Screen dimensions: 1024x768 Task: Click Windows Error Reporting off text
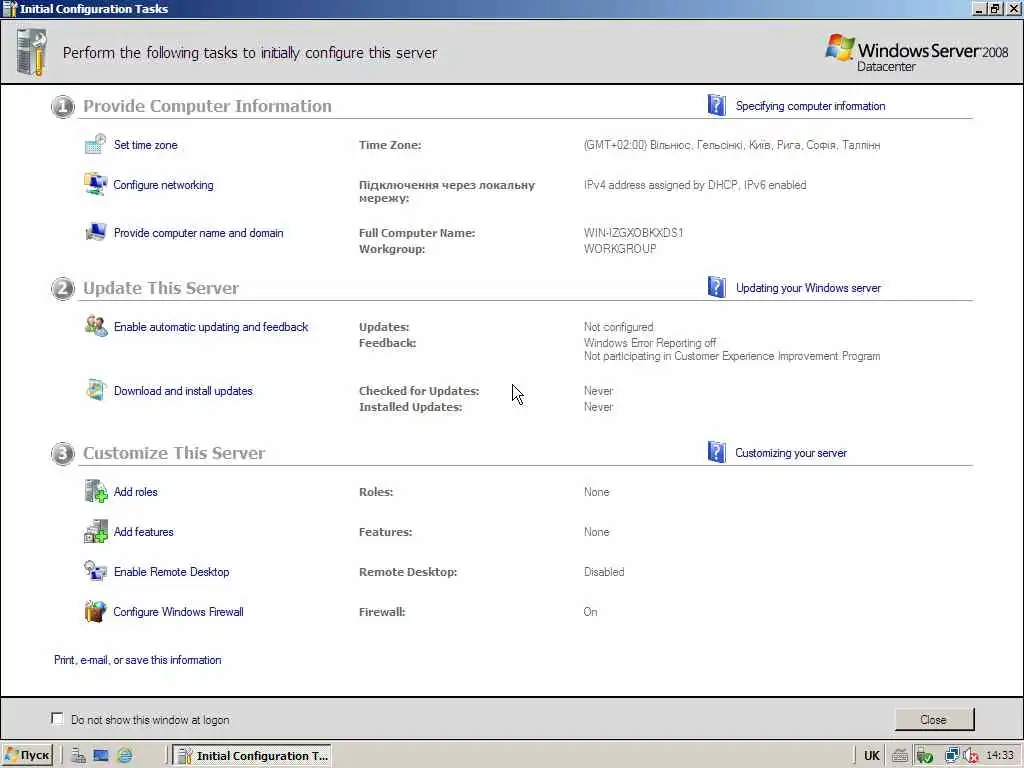tap(650, 343)
